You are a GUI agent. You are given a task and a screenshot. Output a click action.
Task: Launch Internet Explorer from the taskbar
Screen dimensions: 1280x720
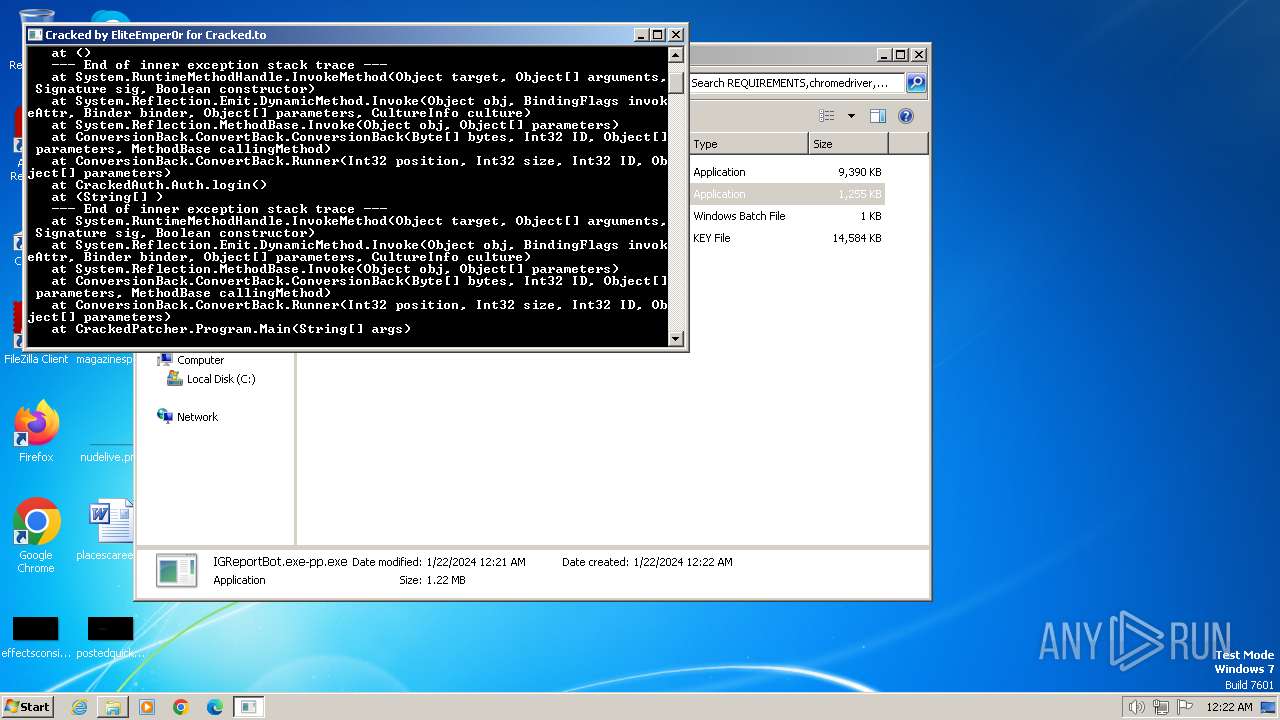79,707
